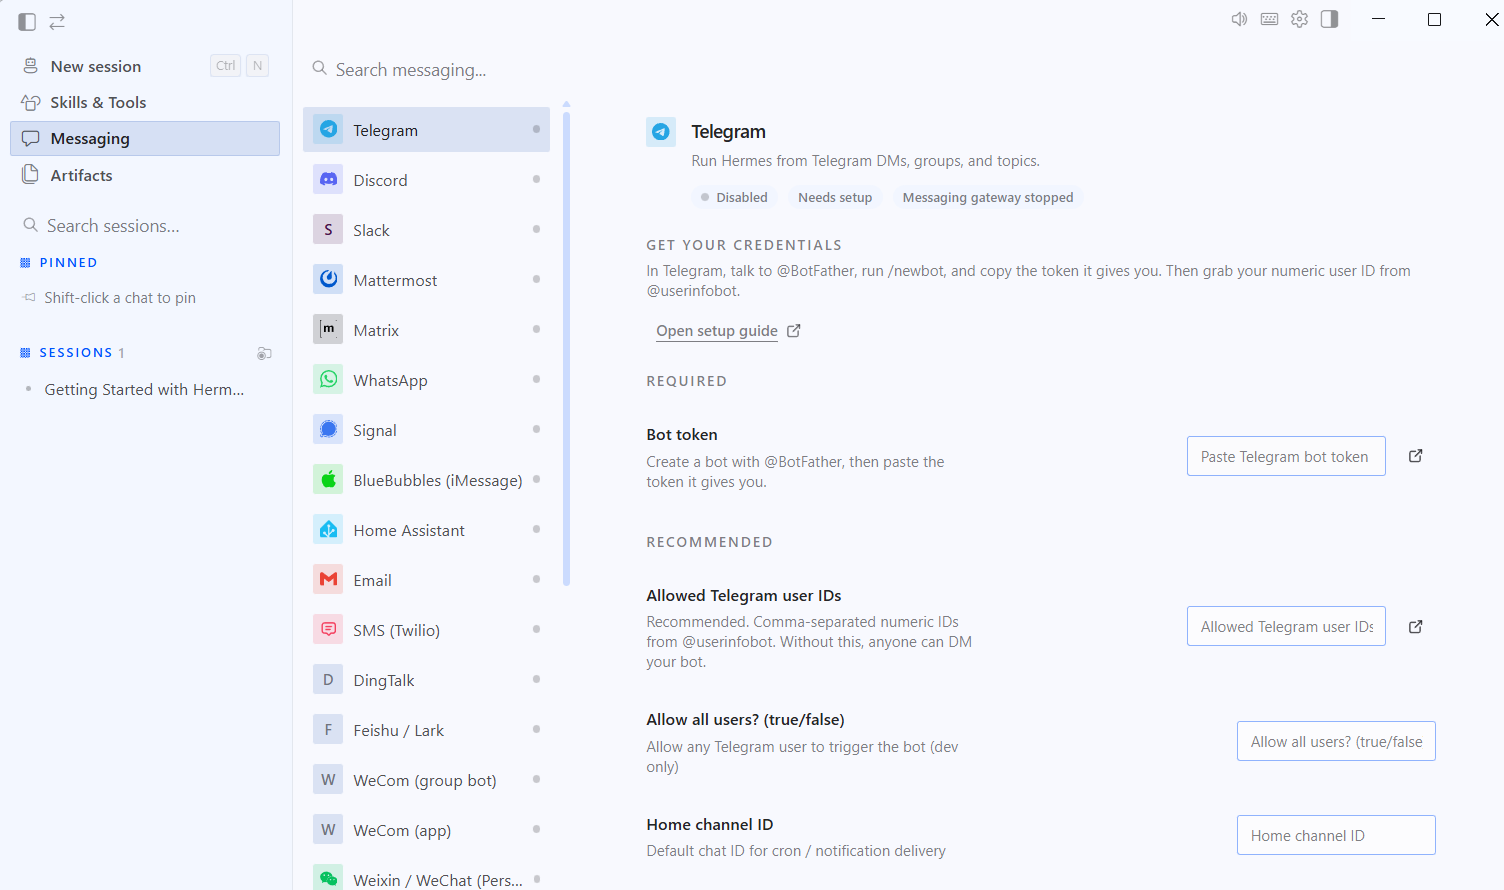Click the Email Gmail icon

pos(328,579)
